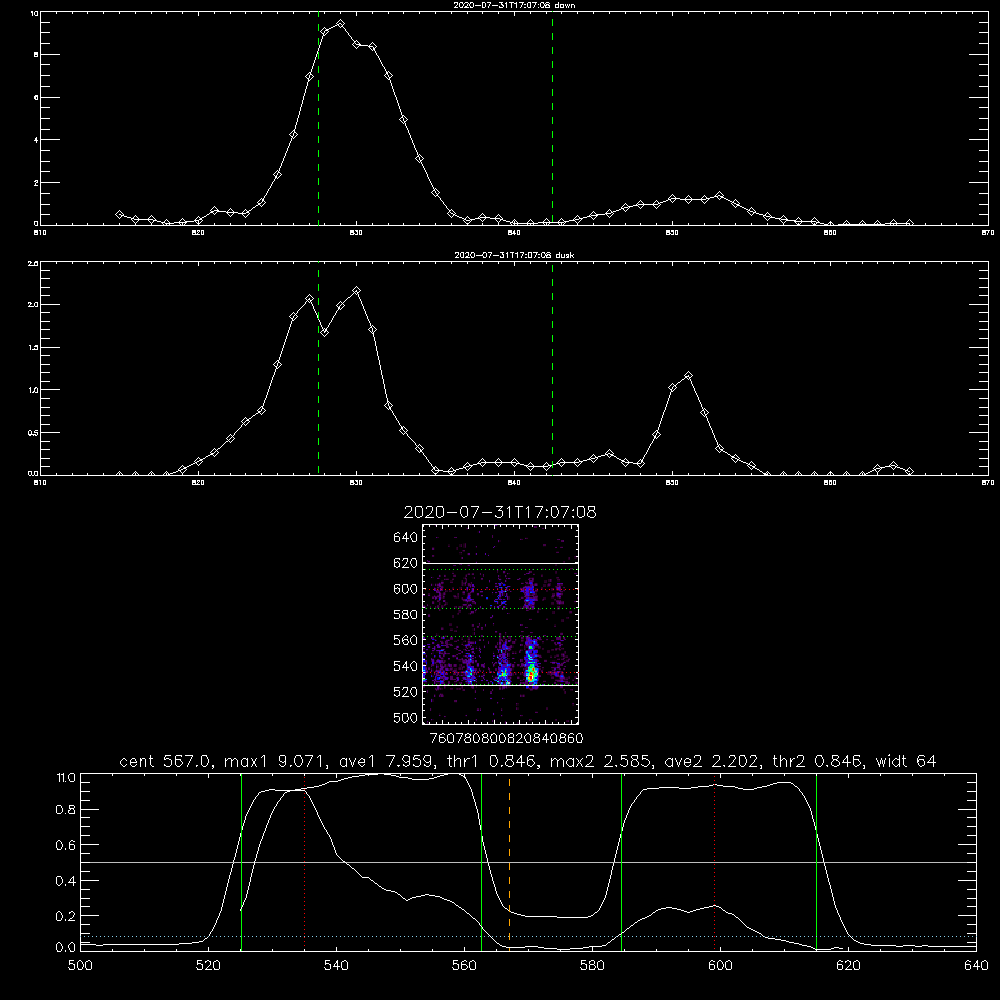Click the heat map x-axis tick labels '760780800820840860'
1000x1000 pixels.
point(506,738)
